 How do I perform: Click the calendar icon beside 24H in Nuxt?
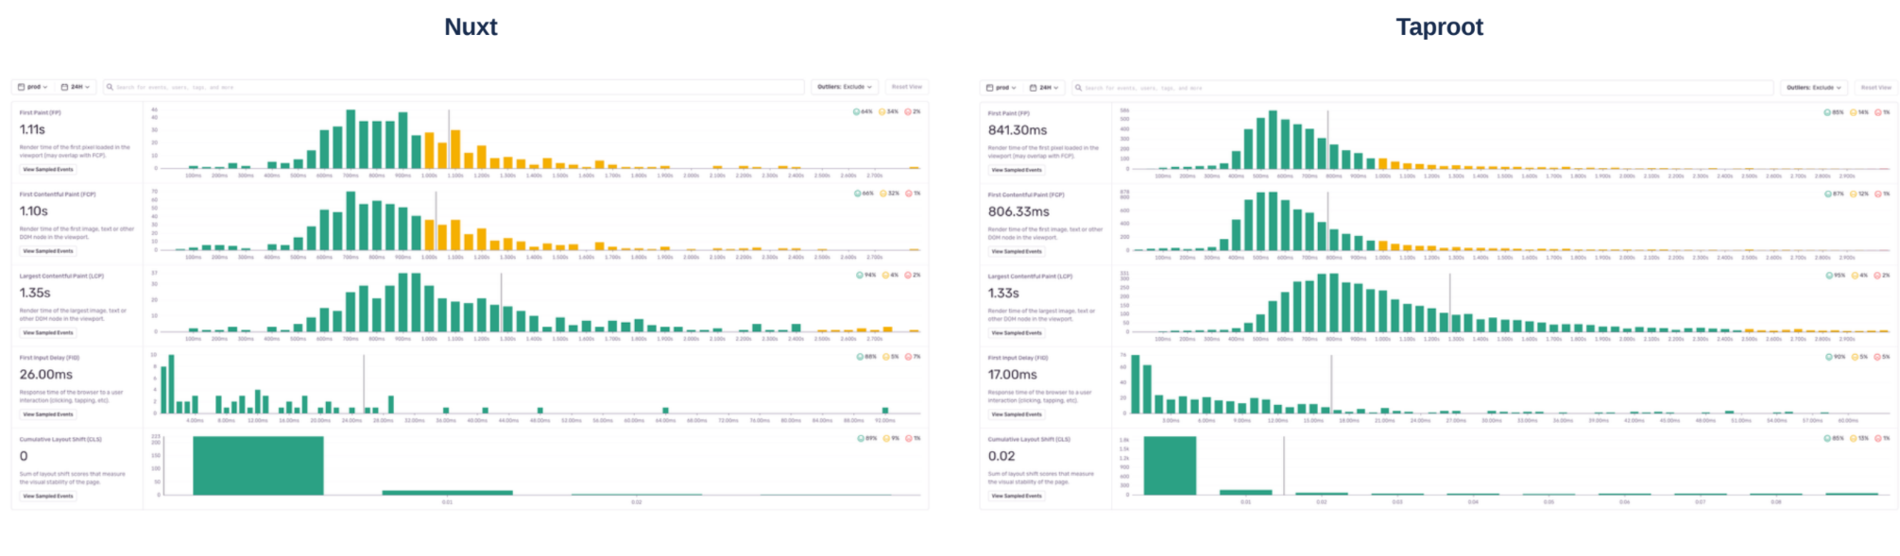pos(65,87)
